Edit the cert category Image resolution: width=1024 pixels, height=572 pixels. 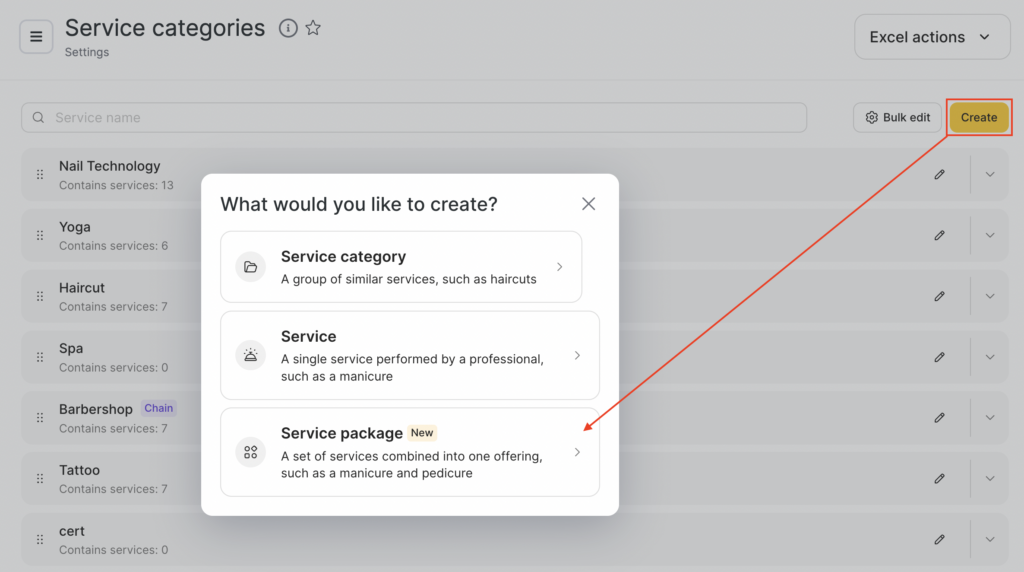pos(939,539)
